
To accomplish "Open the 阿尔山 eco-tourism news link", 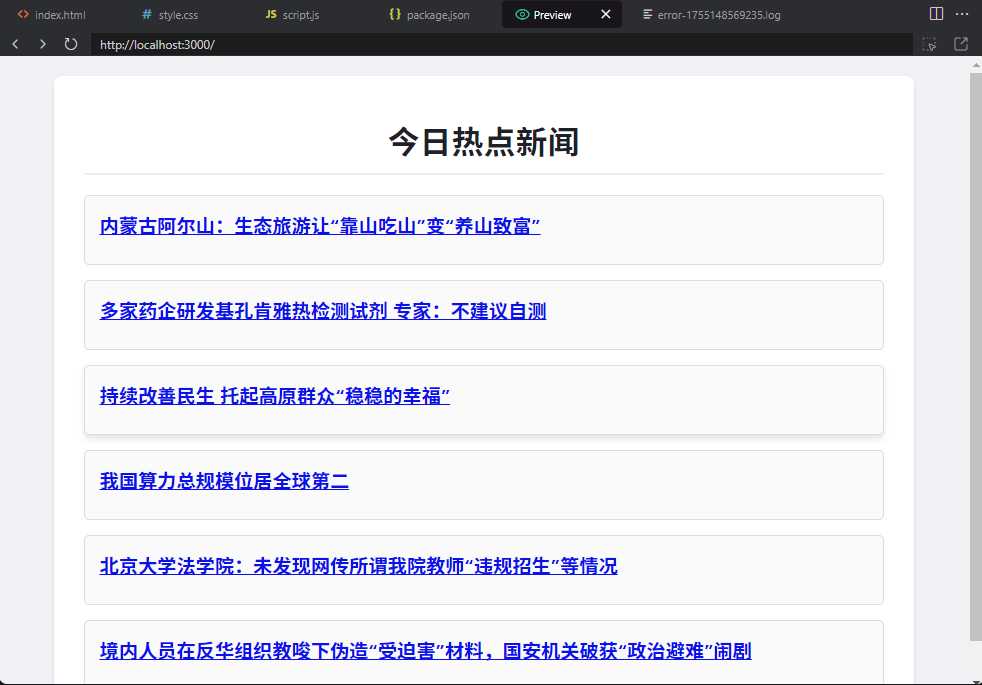I will click(x=318, y=226).
